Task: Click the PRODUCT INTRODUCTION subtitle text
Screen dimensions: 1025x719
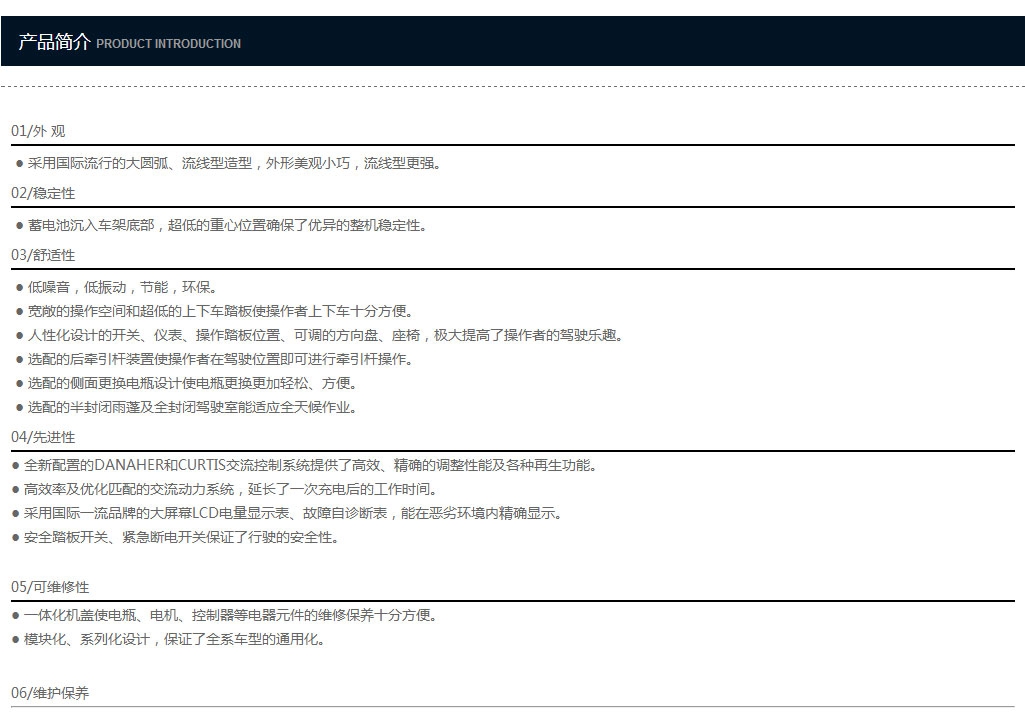Action: 169,44
